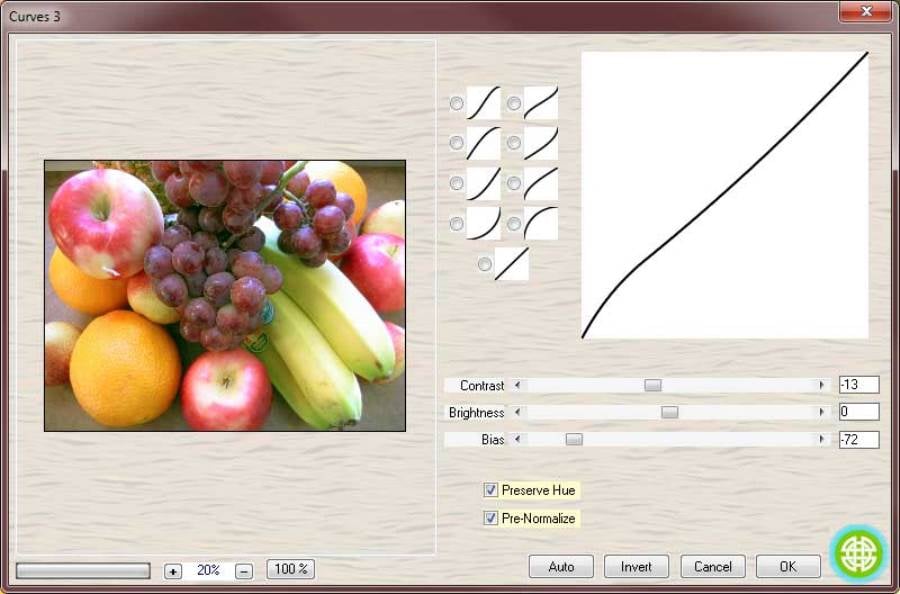Click the Contrast value field showing -13
The height and width of the screenshot is (594, 900).
pyautogui.click(x=859, y=385)
